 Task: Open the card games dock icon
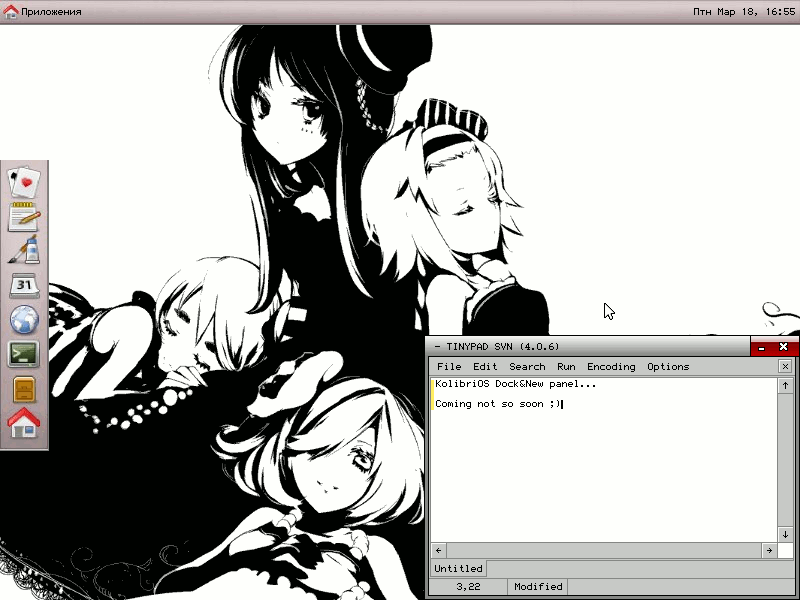click(x=24, y=182)
